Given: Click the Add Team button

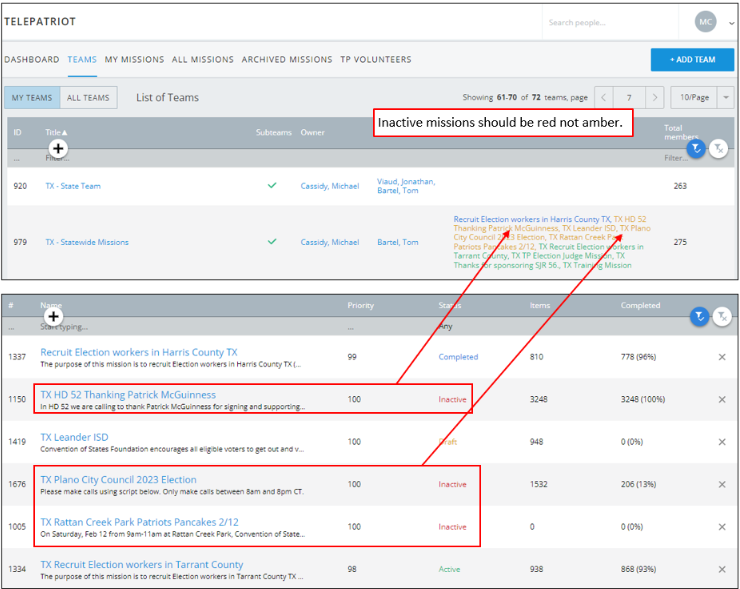Looking at the screenshot, I should (692, 60).
